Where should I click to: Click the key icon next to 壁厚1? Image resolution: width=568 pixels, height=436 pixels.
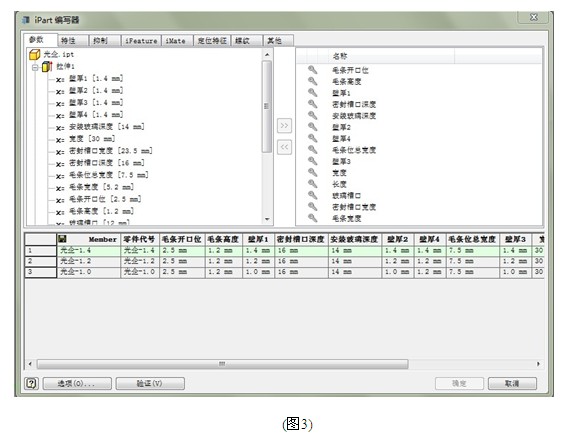[312, 93]
